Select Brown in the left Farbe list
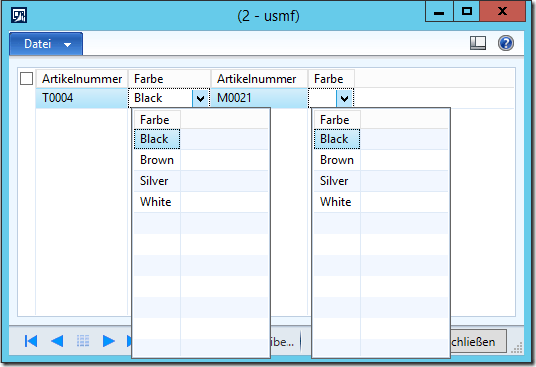The width and height of the screenshot is (536, 367). [x=157, y=160]
